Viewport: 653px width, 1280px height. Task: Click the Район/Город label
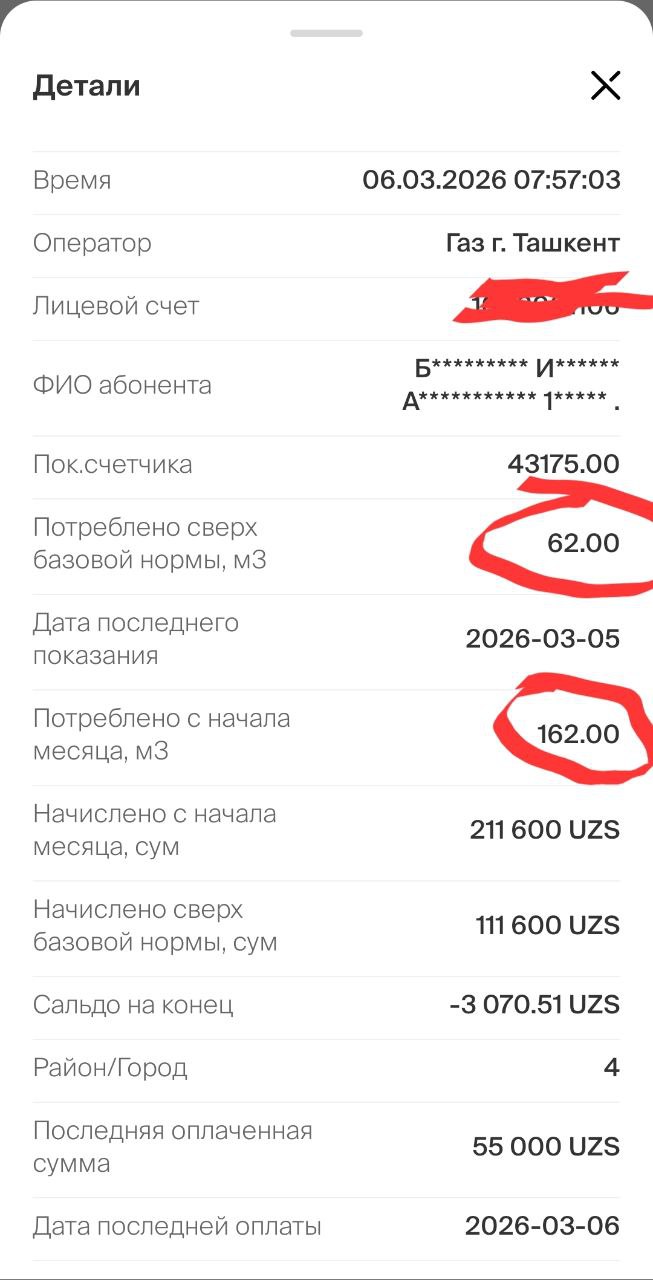[x=110, y=1067]
